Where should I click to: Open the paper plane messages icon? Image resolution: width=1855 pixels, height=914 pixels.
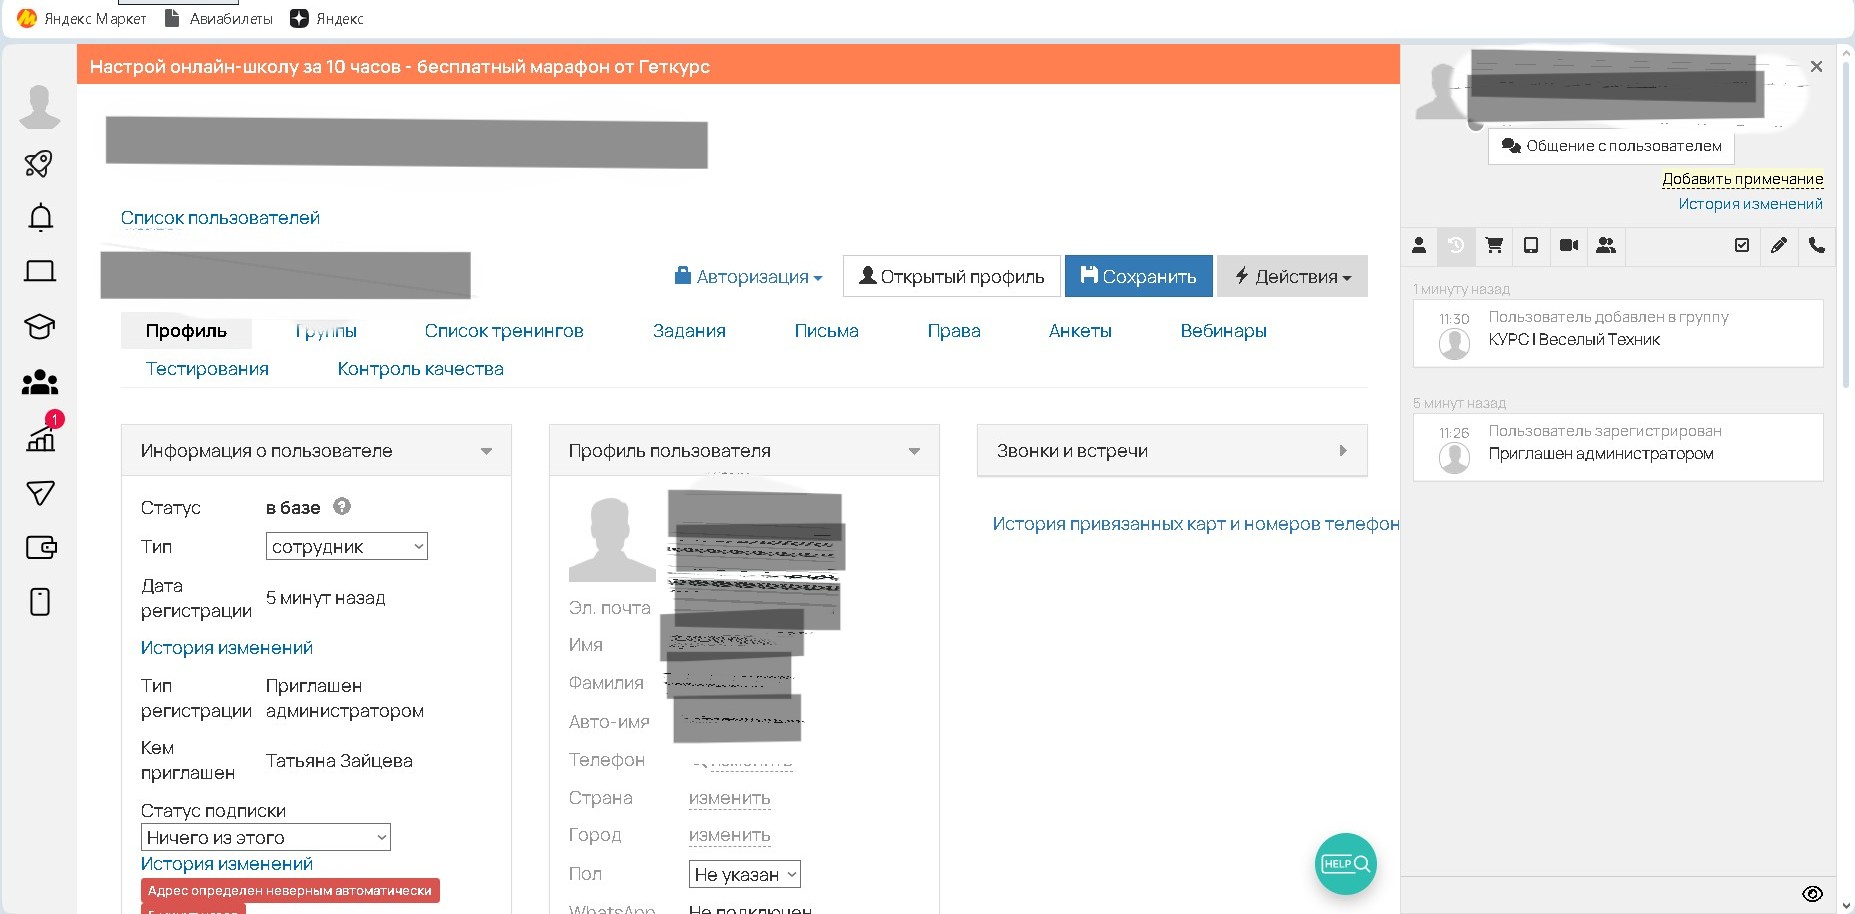(40, 492)
